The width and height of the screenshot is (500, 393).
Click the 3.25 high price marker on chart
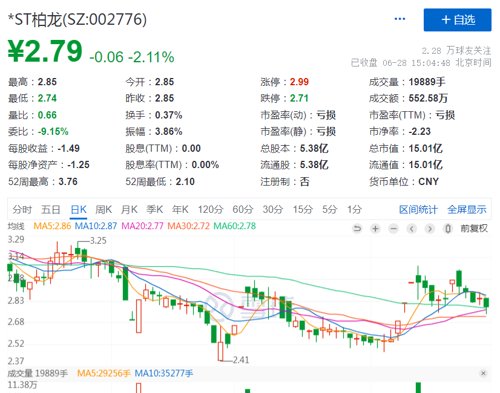pyautogui.click(x=98, y=241)
